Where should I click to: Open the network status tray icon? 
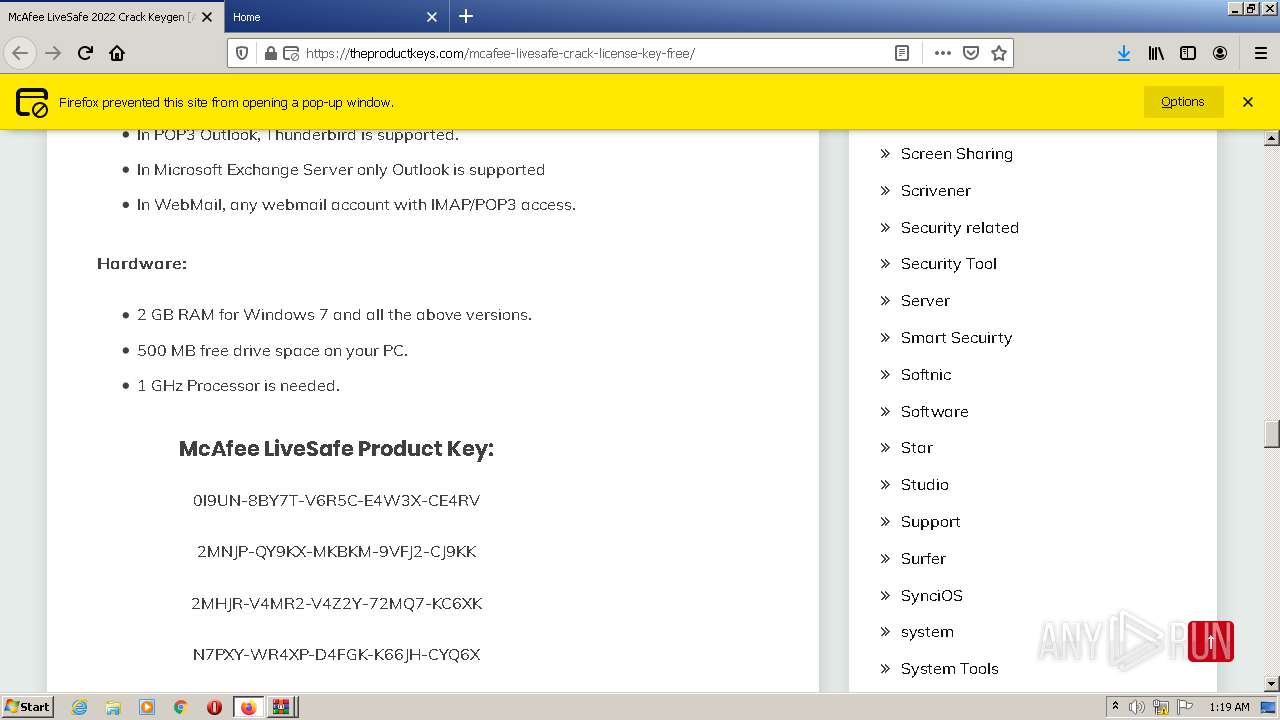pyautogui.click(x=1161, y=707)
